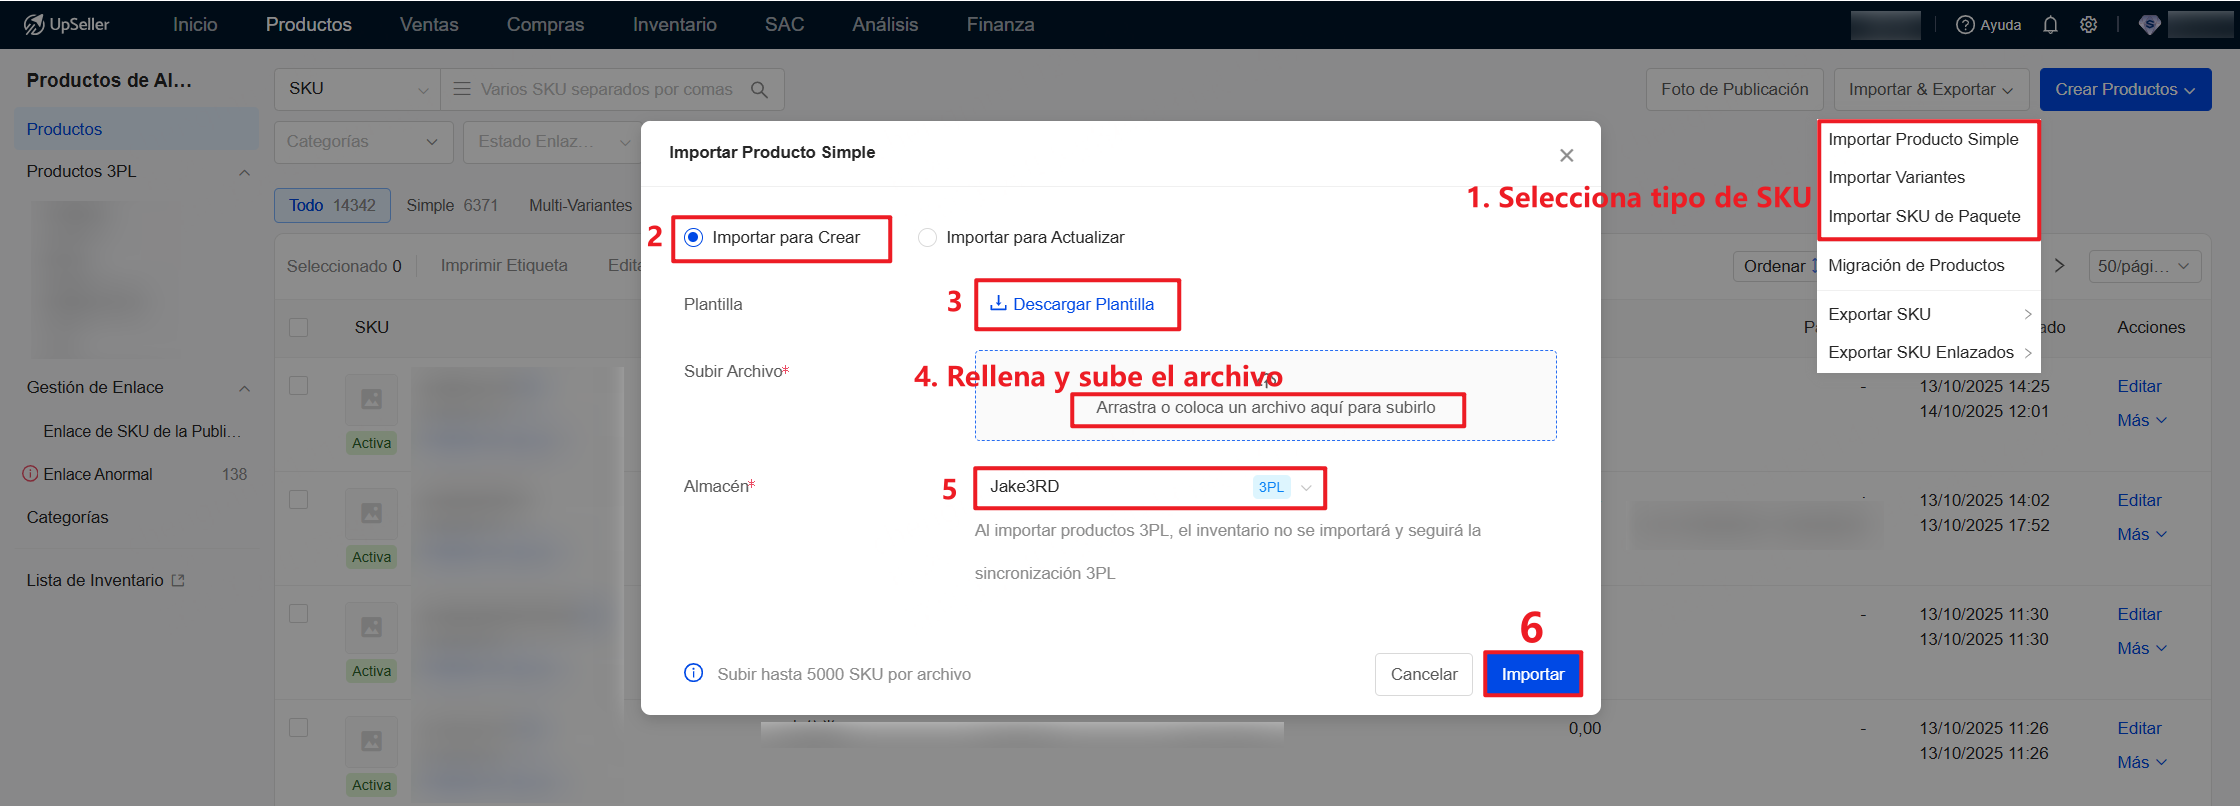Image resolution: width=2240 pixels, height=806 pixels.
Task: Close the Importar Producto Simple dialog
Action: 1566,155
